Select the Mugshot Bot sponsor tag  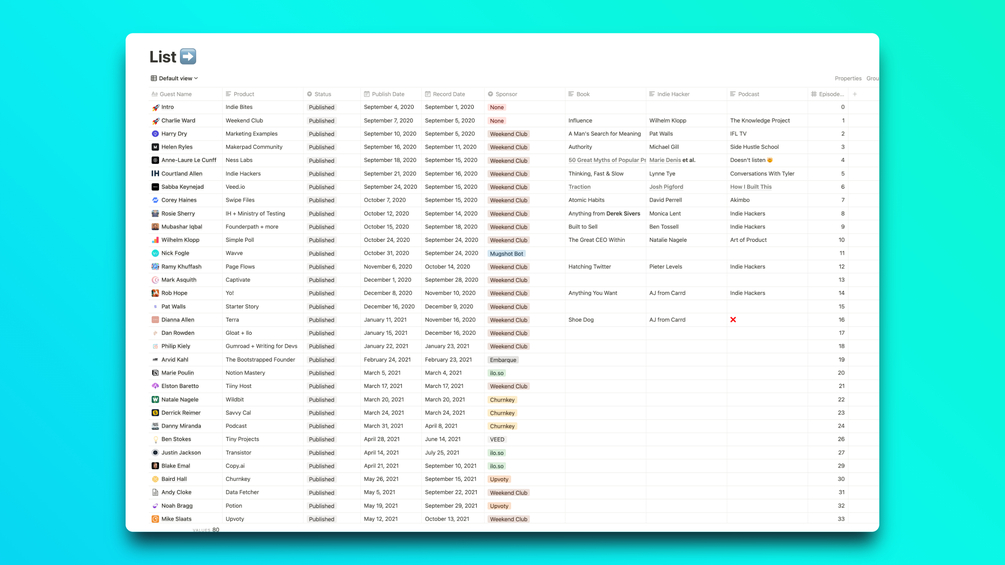[506, 254]
